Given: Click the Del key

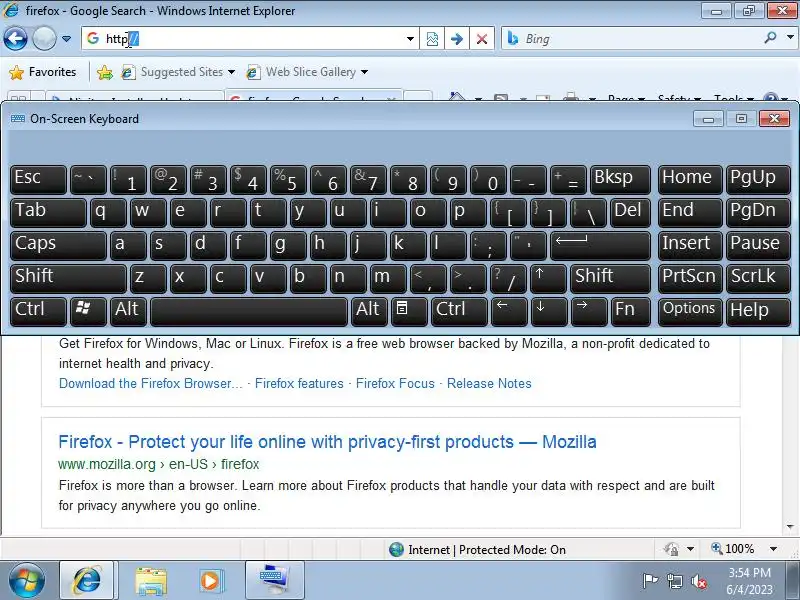Looking at the screenshot, I should (630, 212).
